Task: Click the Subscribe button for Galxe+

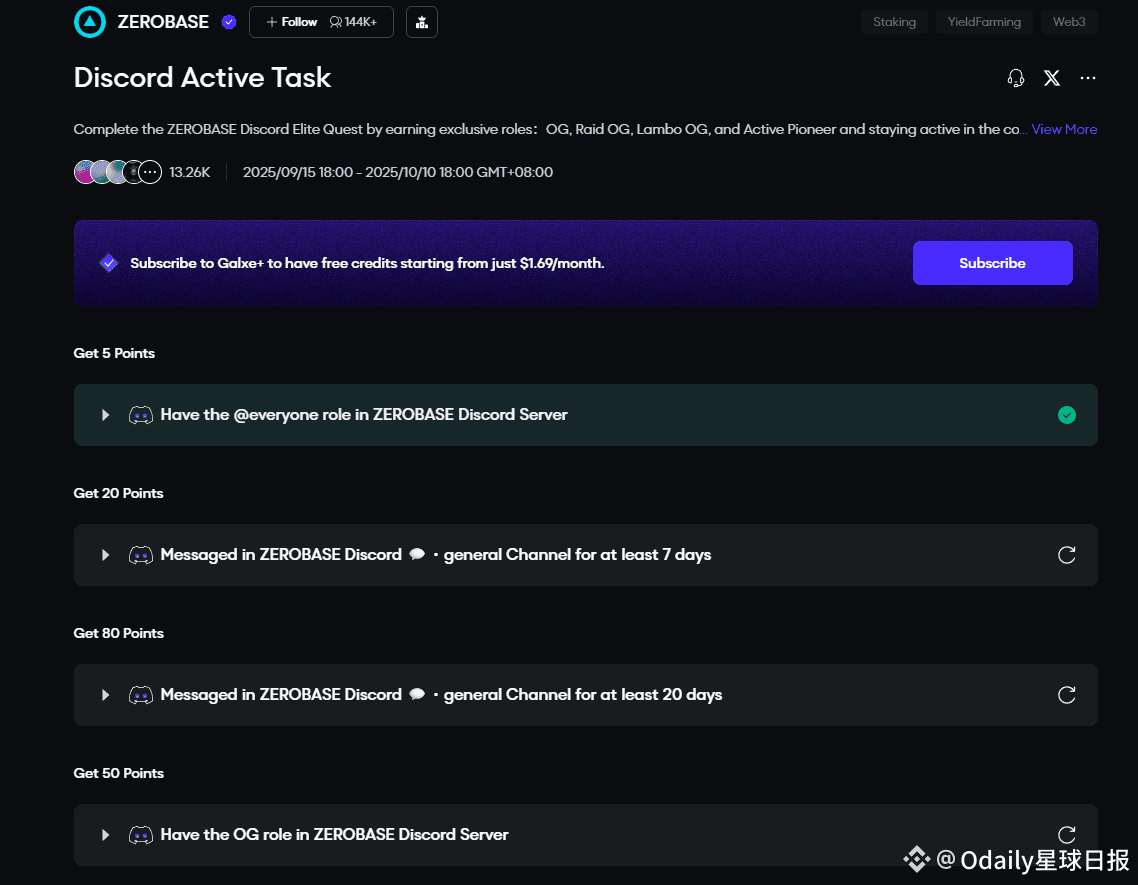Action: point(992,263)
